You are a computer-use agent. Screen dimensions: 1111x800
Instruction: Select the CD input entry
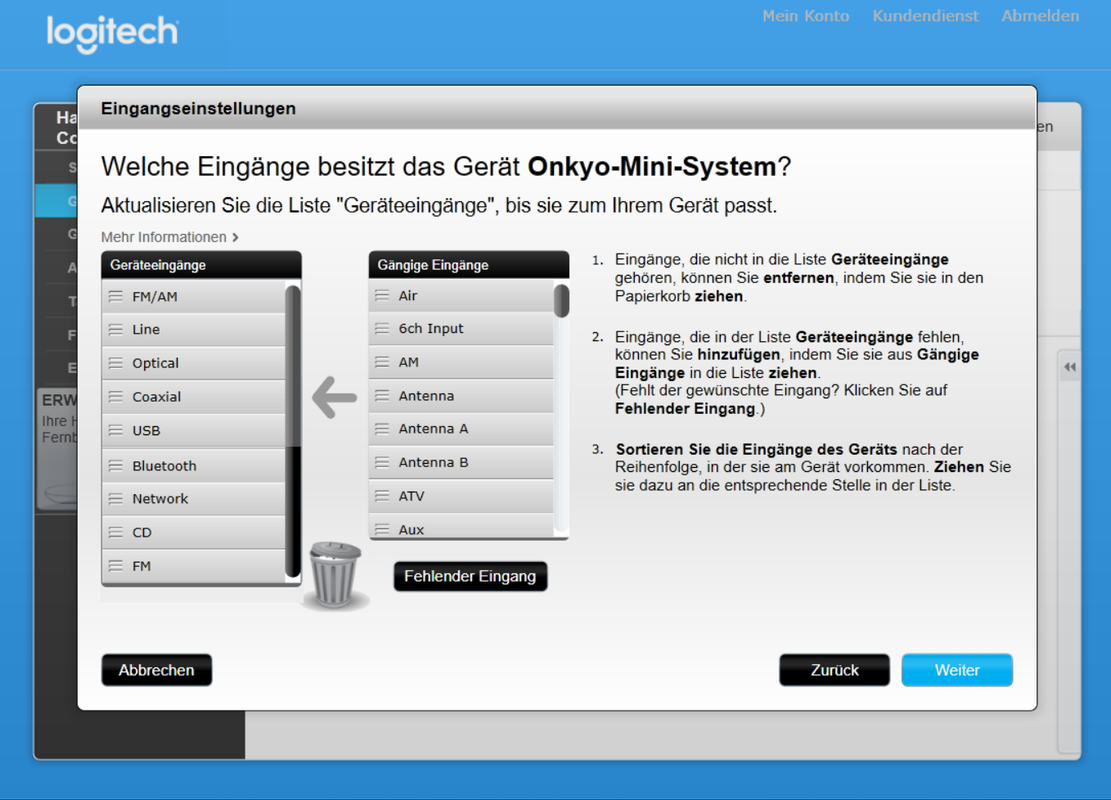coord(193,532)
